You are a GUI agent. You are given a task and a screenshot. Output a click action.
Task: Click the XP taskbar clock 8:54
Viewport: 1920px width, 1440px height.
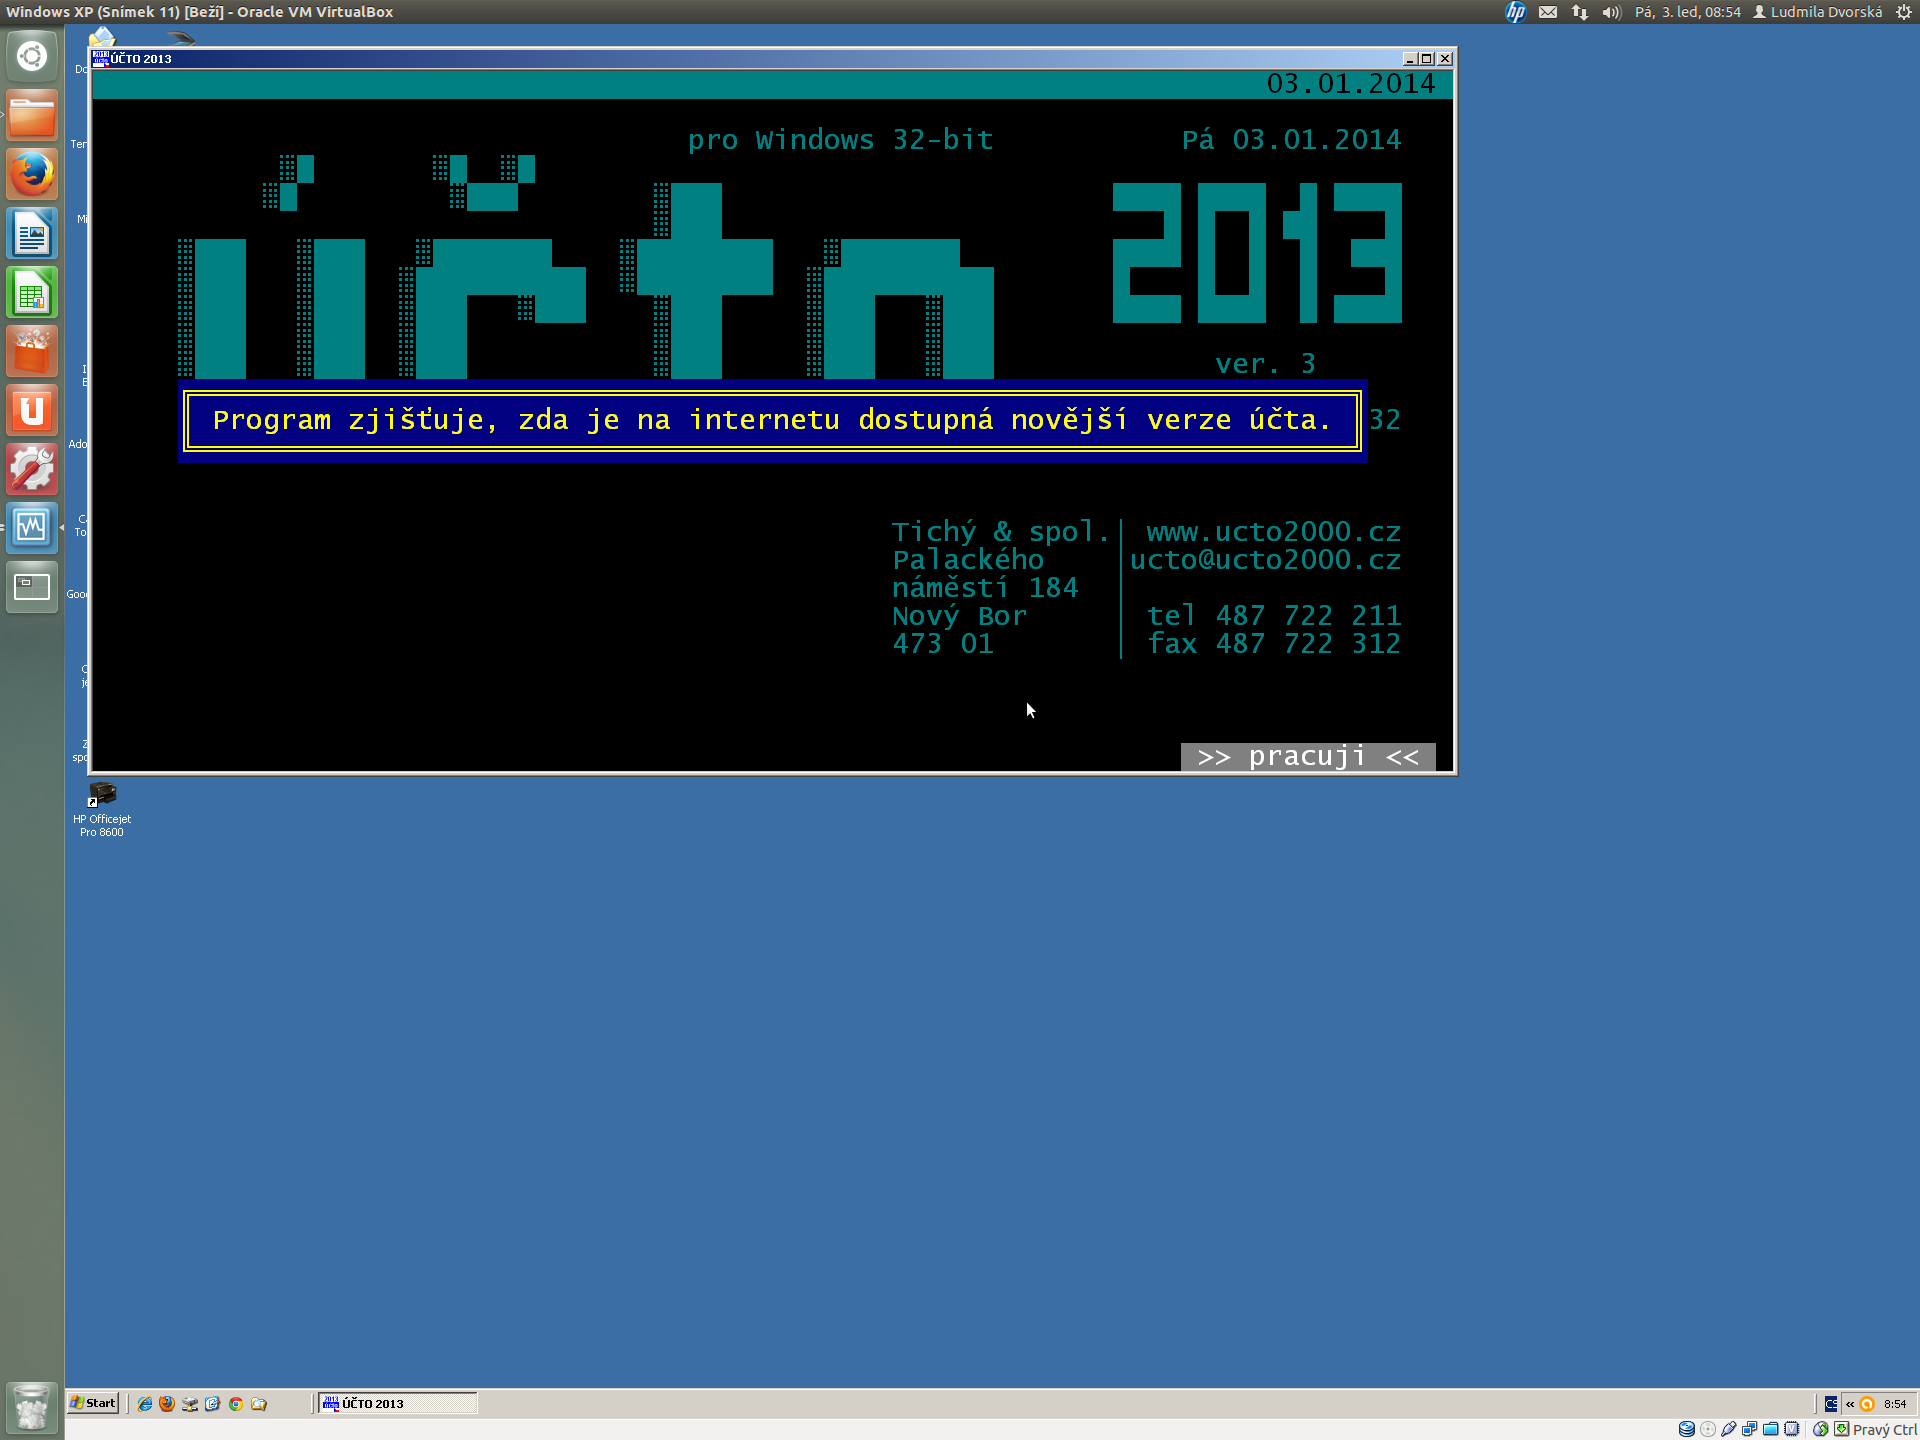click(1895, 1404)
